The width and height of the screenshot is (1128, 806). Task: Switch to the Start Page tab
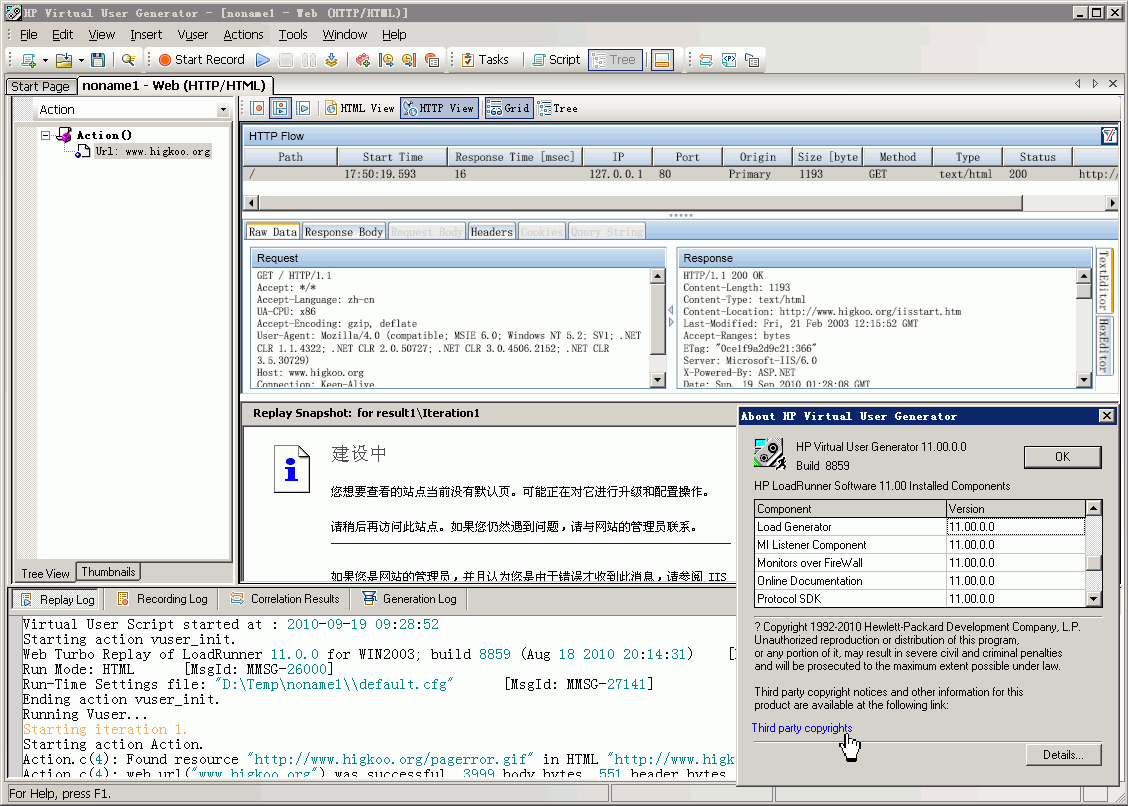pyautogui.click(x=40, y=86)
